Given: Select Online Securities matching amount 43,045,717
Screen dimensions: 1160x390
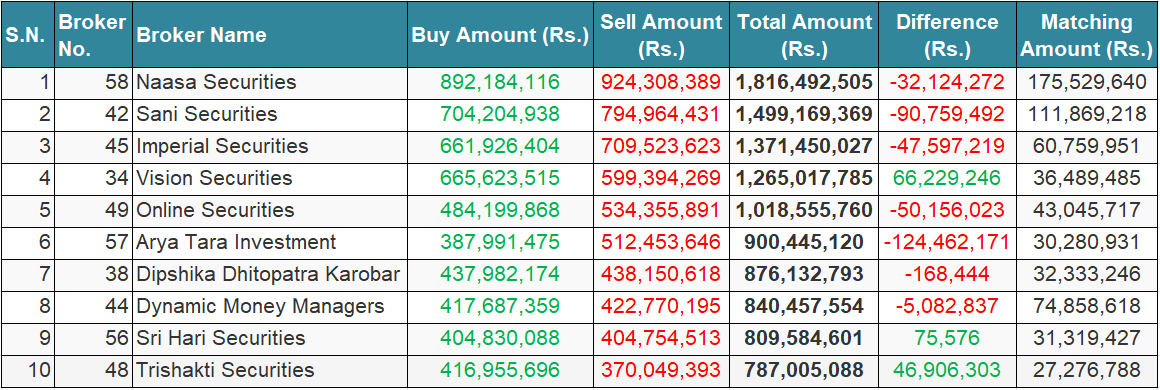Looking at the screenshot, I should (1087, 210).
